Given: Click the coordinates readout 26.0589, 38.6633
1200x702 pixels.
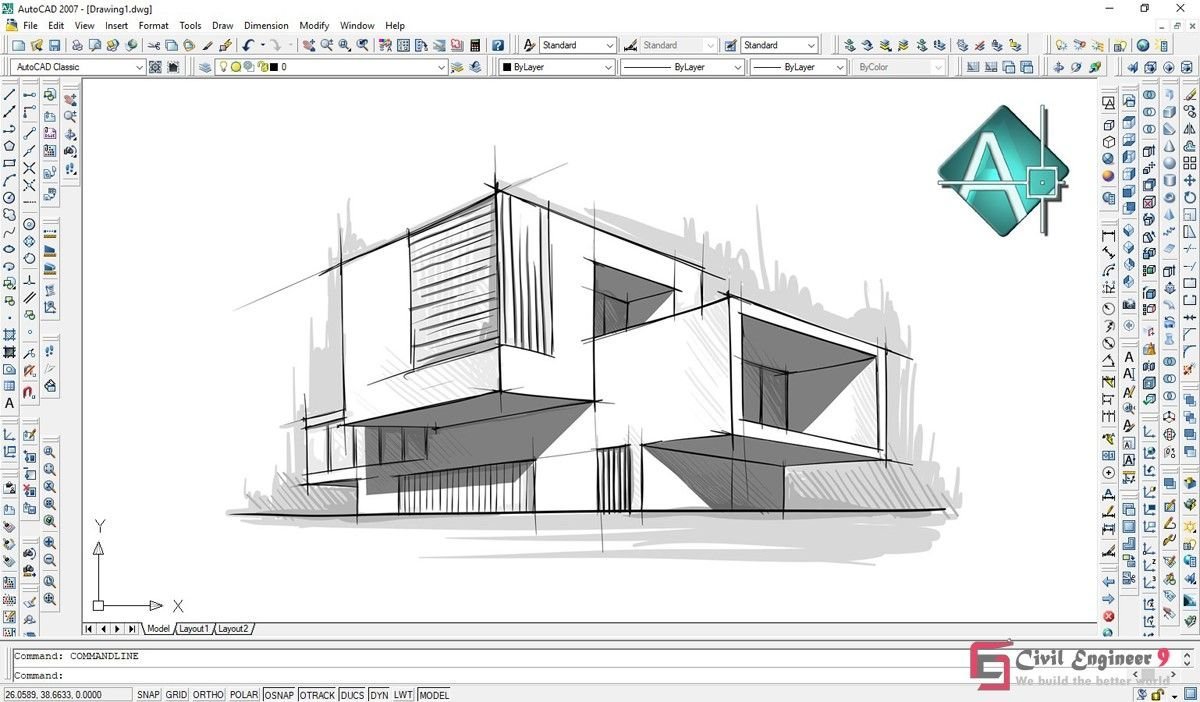Looking at the screenshot, I should coord(68,694).
